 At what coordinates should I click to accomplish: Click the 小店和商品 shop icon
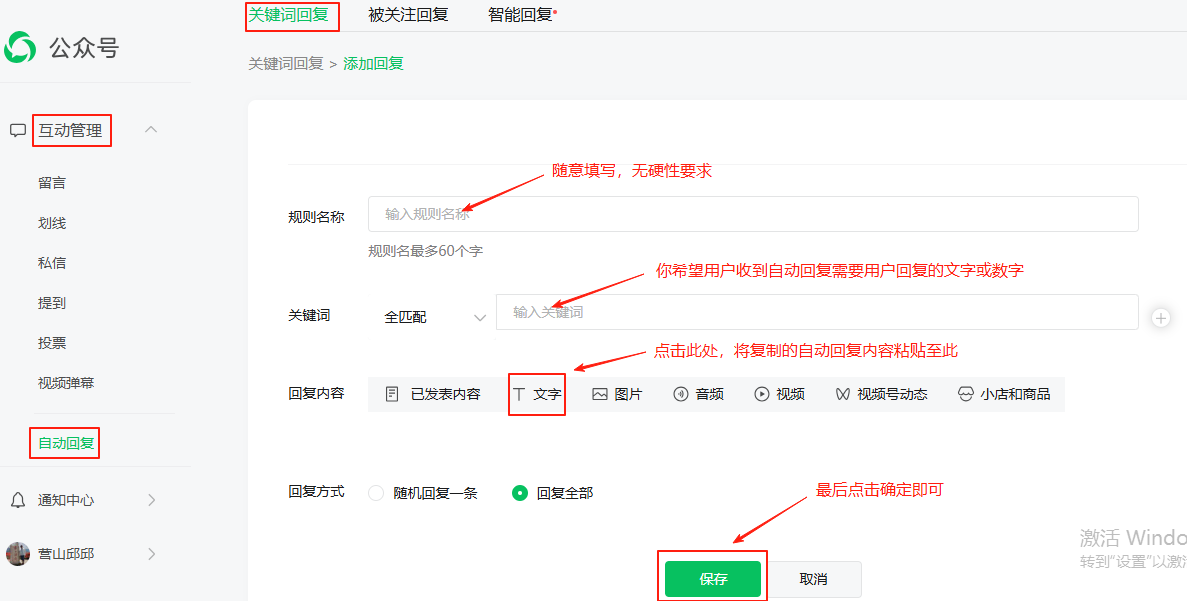coord(965,394)
